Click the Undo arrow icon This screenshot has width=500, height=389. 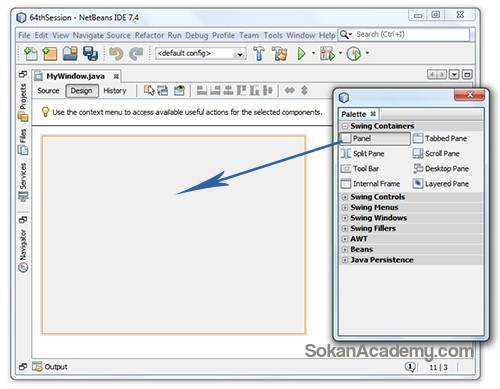[x=116, y=54]
